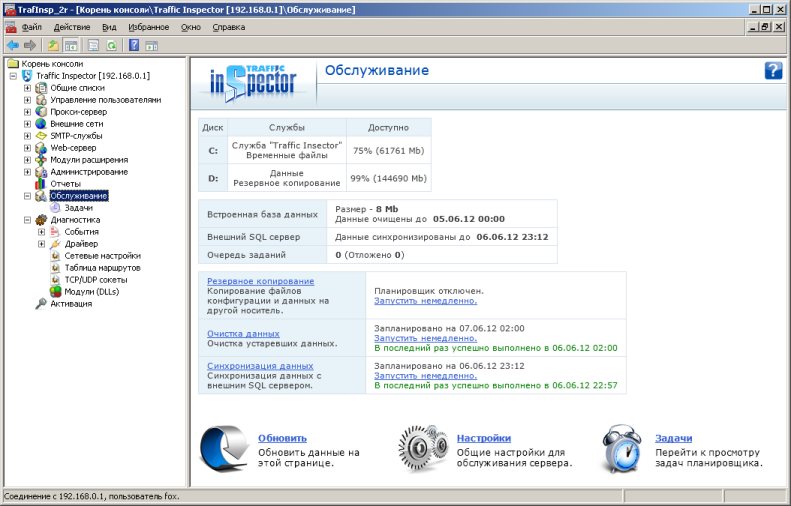Open the Избранное menu
Image resolution: width=791 pixels, height=506 pixels.
(x=148, y=27)
